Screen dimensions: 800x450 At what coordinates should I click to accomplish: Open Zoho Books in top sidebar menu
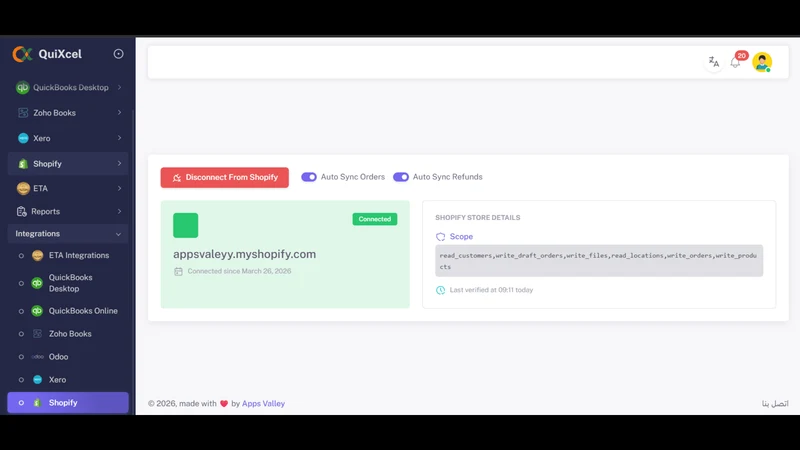click(x=68, y=113)
